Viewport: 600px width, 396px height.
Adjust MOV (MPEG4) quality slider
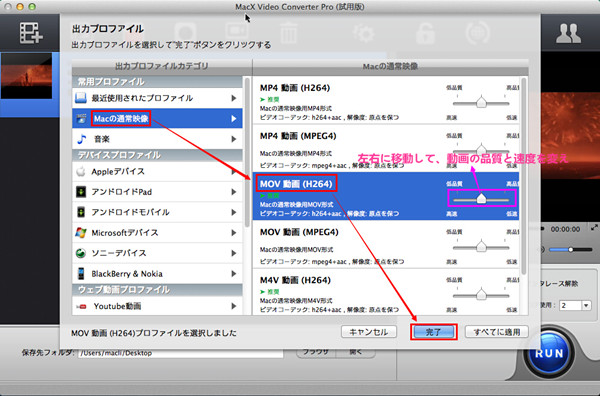[481, 247]
